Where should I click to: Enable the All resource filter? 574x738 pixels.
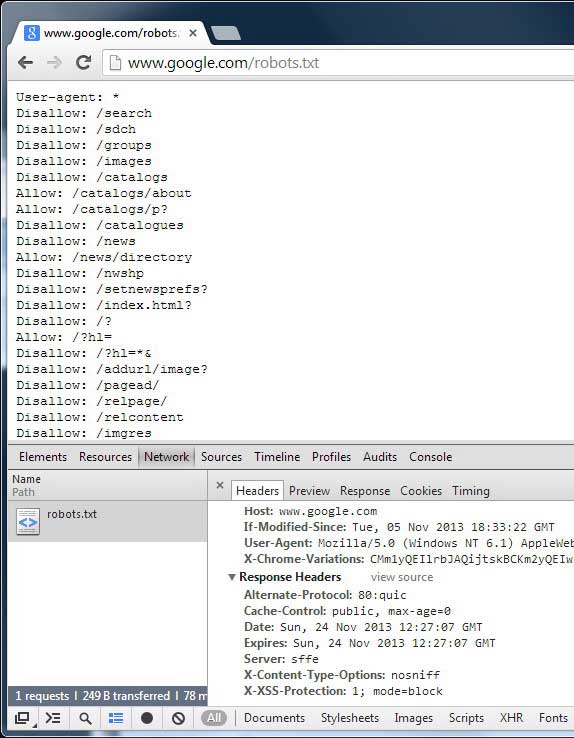click(x=214, y=718)
